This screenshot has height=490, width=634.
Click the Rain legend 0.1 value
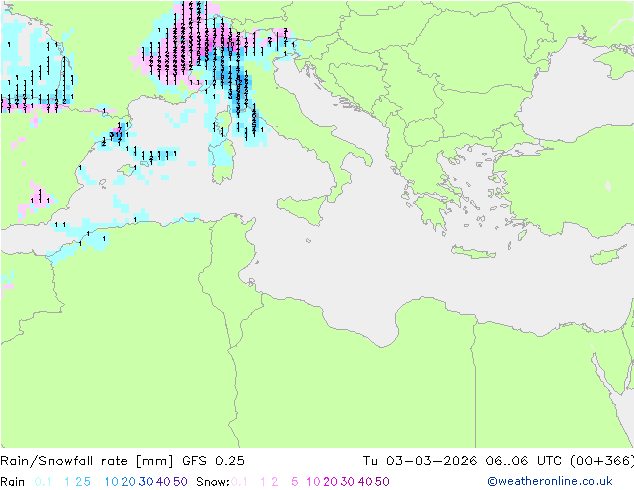[x=43, y=482]
